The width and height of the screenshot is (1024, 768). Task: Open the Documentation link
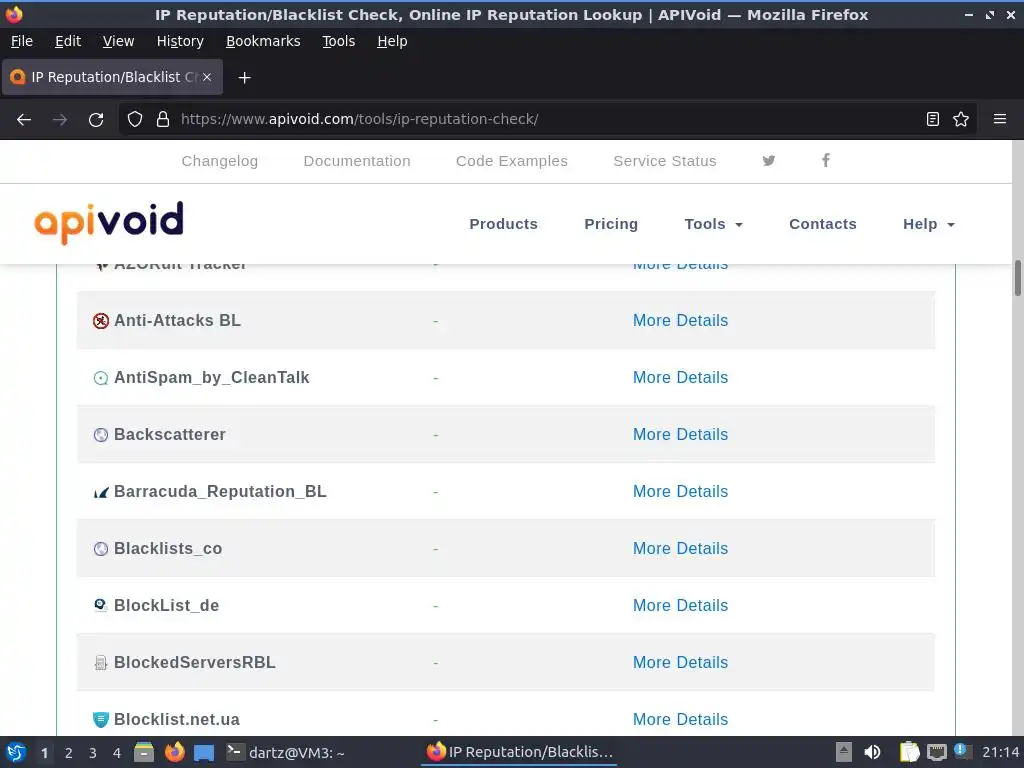[357, 161]
